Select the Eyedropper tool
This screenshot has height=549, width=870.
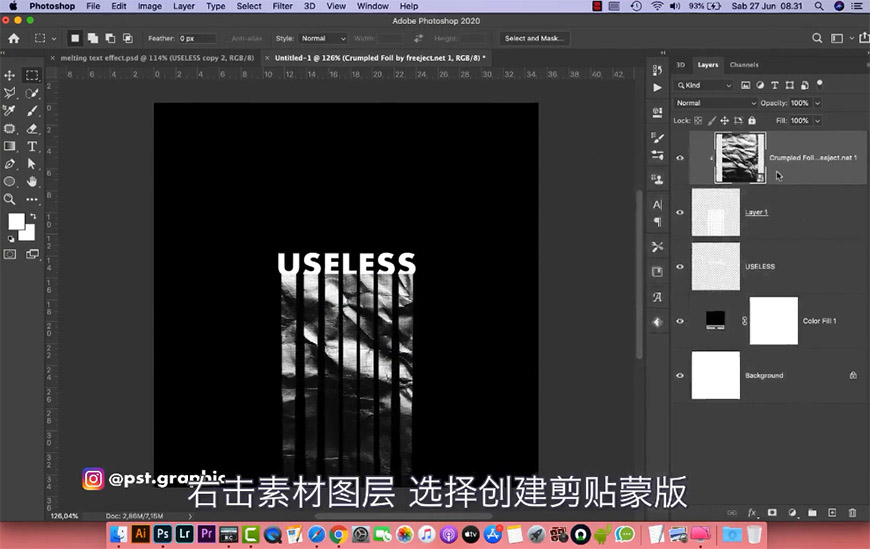coord(9,110)
